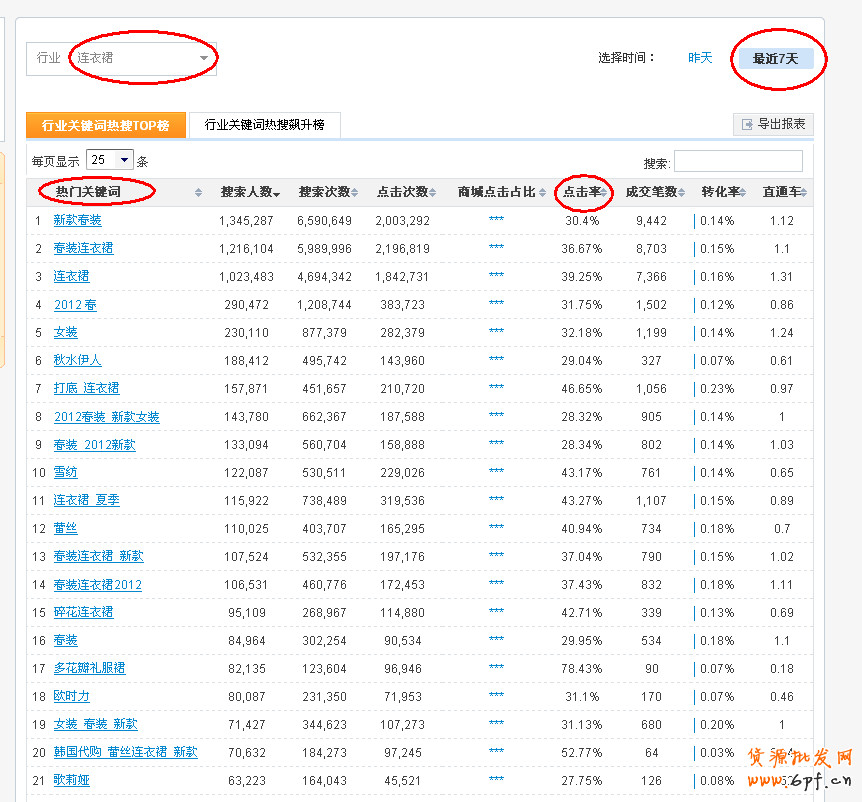Viewport: 862px width, 802px height.
Task: Sort by 搜索次数 column arrow
Action: point(353,193)
